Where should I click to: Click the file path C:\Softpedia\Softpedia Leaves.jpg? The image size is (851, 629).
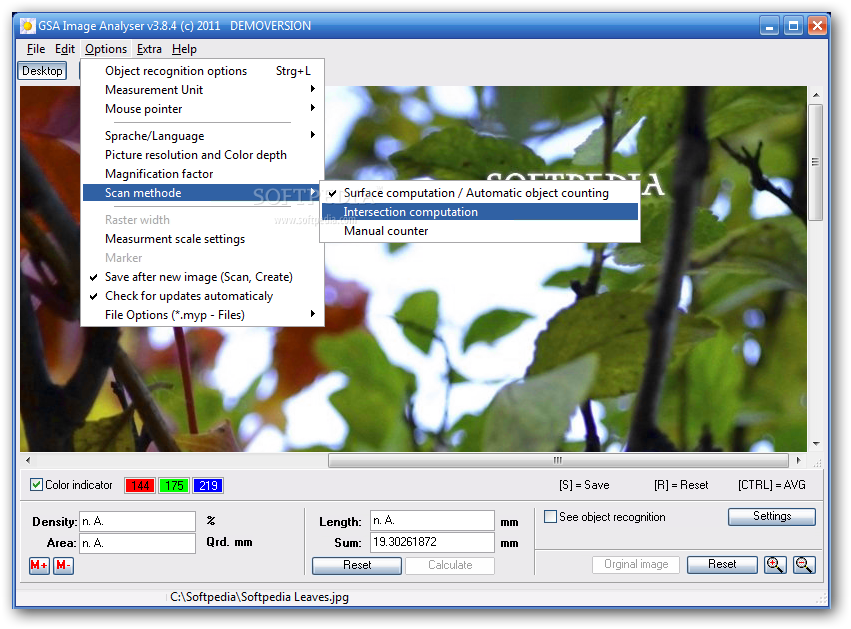(x=259, y=597)
